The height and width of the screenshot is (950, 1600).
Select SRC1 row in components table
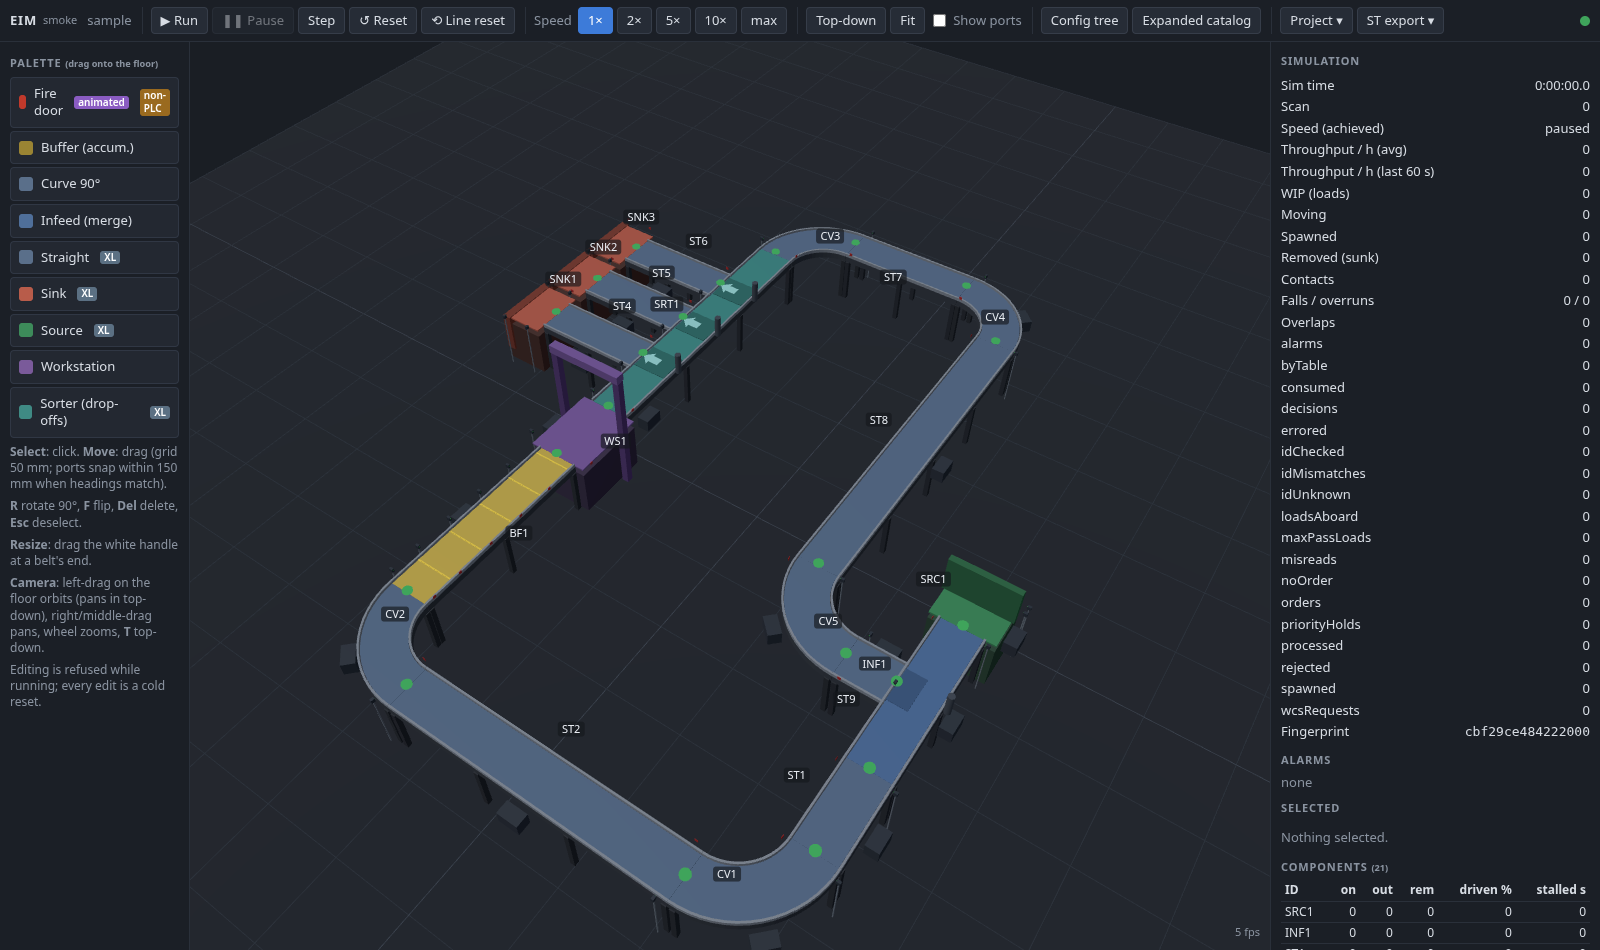coord(1435,911)
